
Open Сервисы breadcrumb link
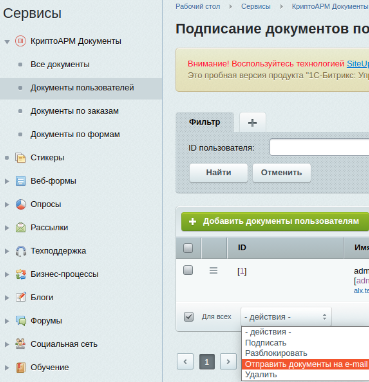point(256,6)
